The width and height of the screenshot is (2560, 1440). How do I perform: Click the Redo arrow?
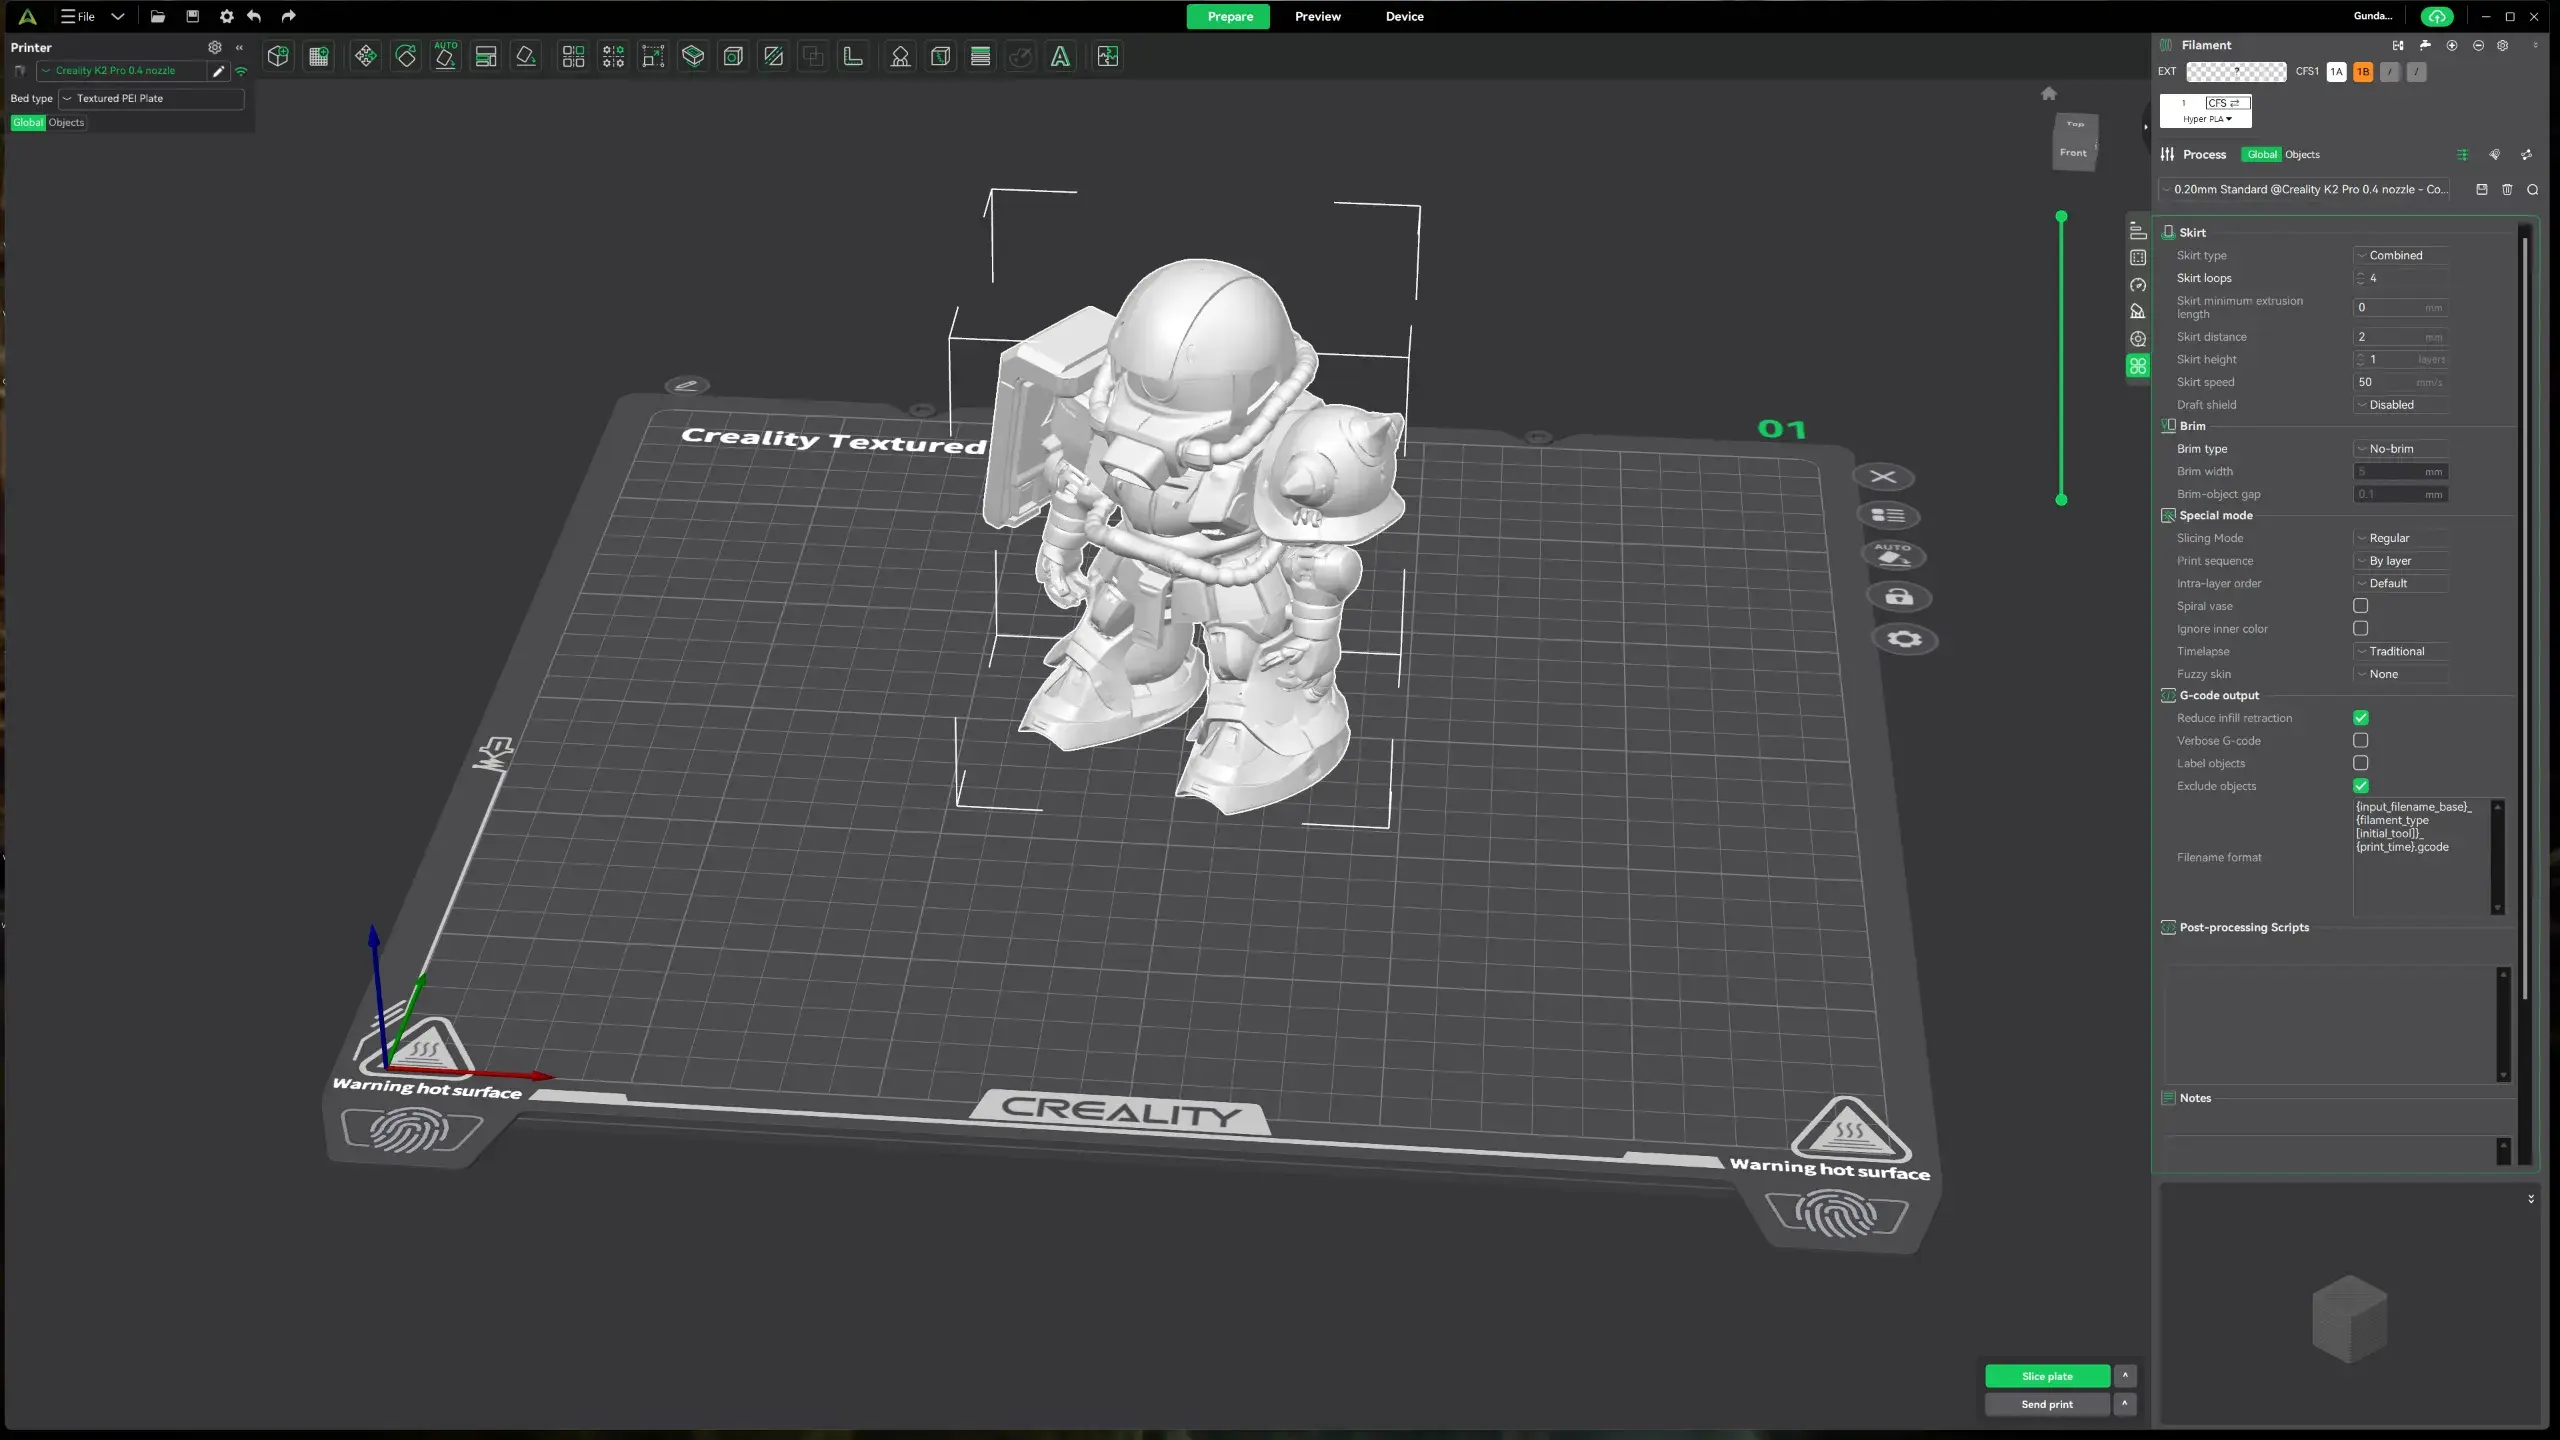point(288,16)
